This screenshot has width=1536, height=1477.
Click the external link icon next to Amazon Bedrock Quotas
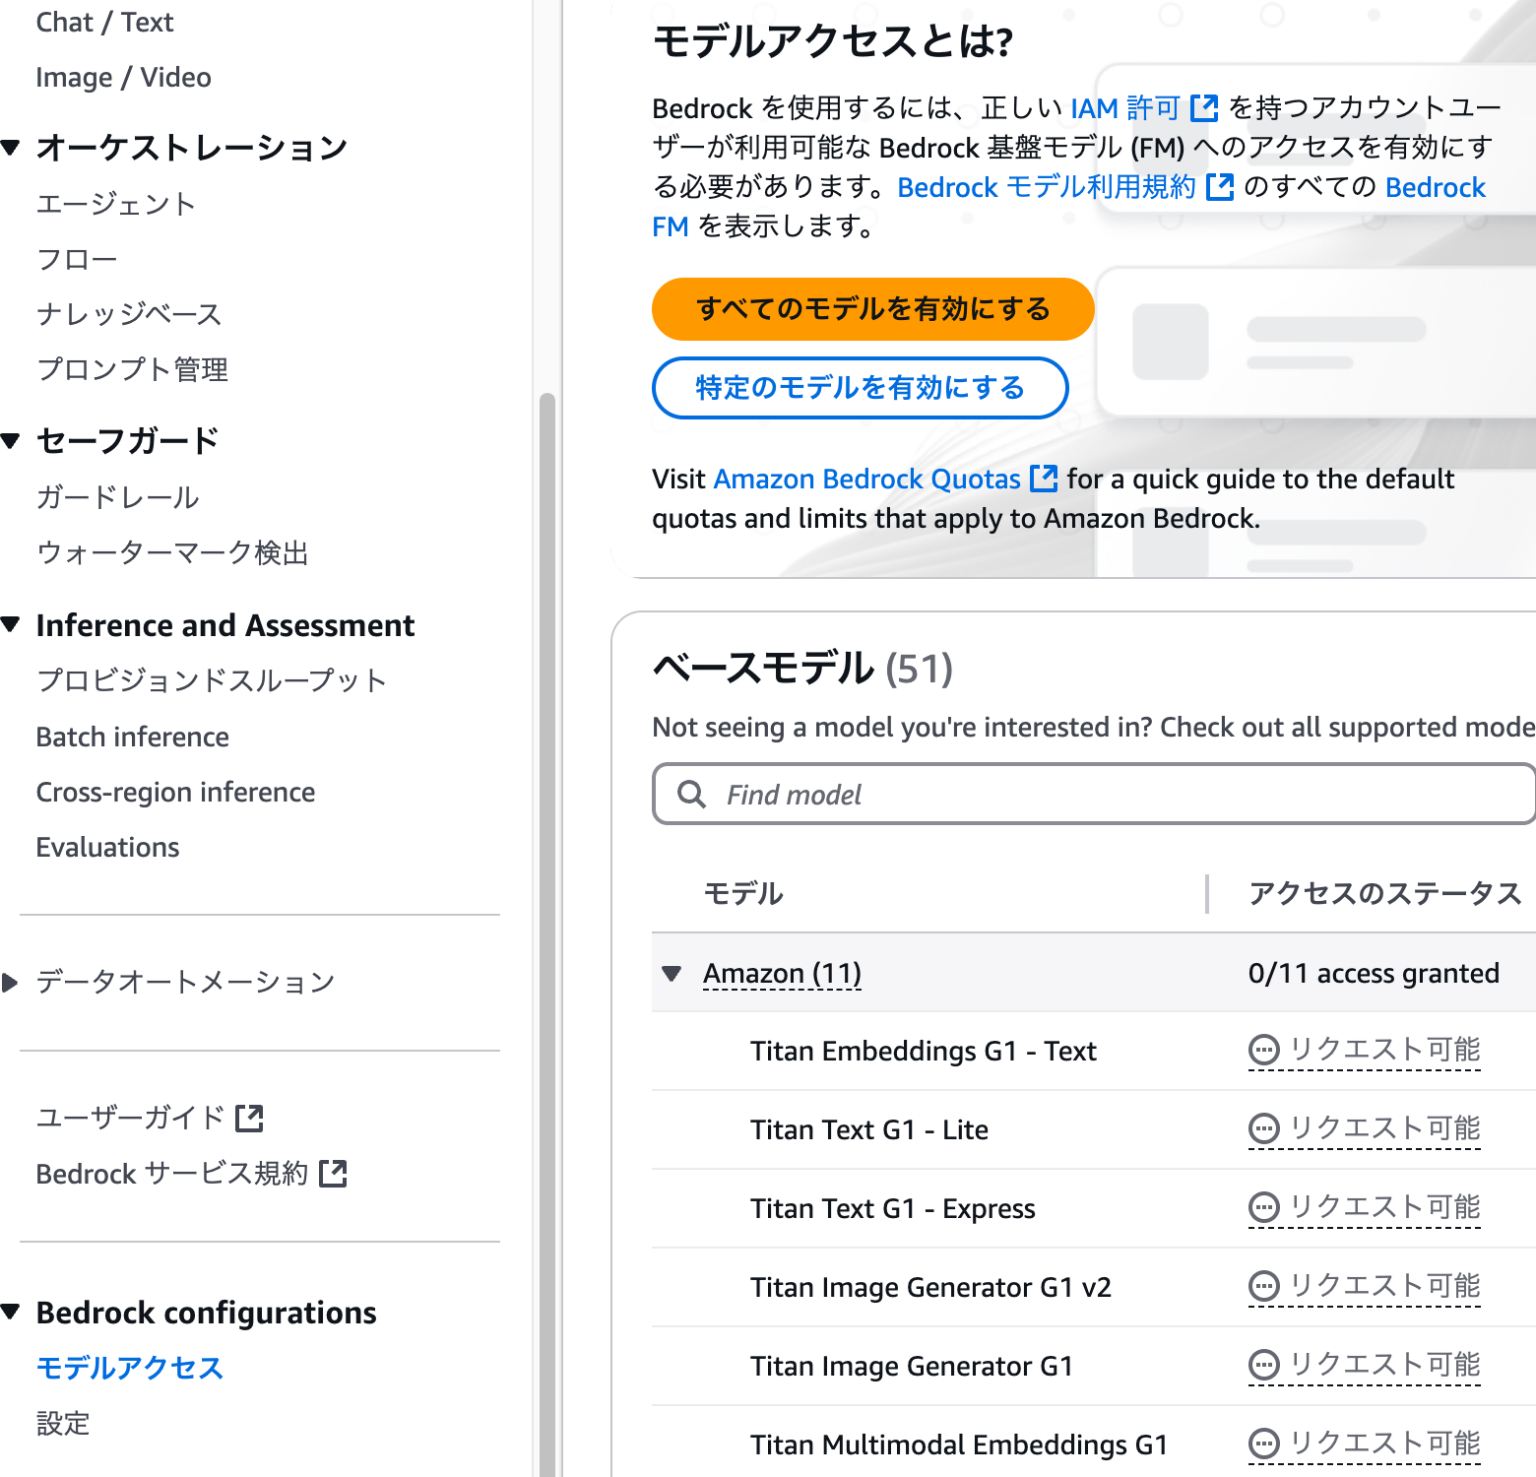[1043, 479]
